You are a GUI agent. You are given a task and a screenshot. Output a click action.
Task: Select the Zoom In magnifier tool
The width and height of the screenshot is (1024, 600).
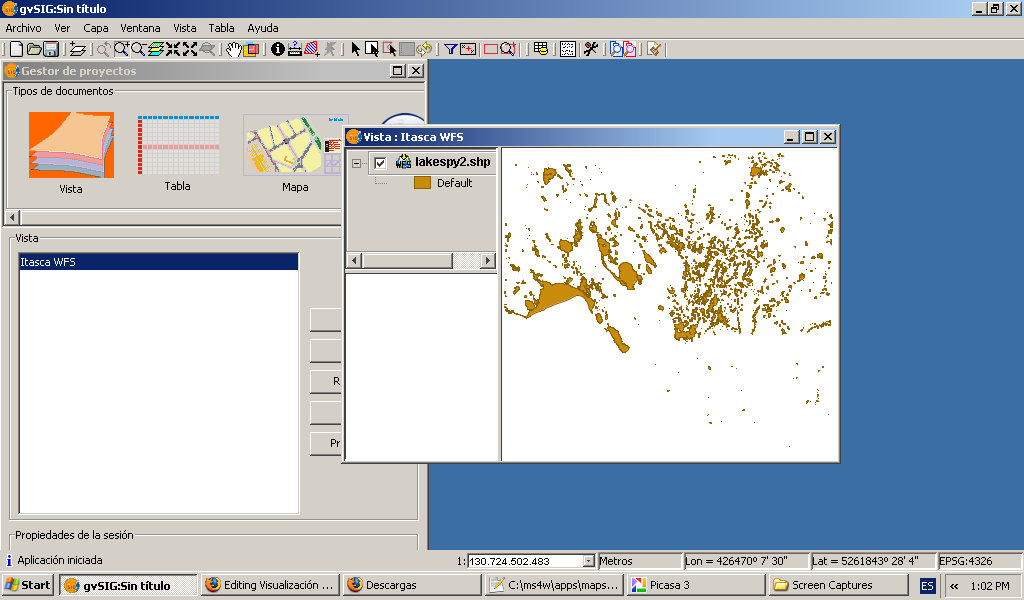click(x=121, y=49)
